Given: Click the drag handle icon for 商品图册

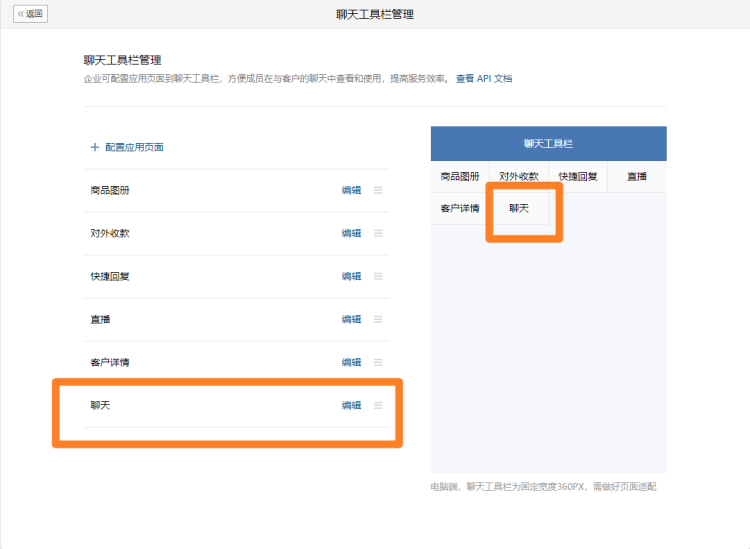Looking at the screenshot, I should (x=378, y=190).
